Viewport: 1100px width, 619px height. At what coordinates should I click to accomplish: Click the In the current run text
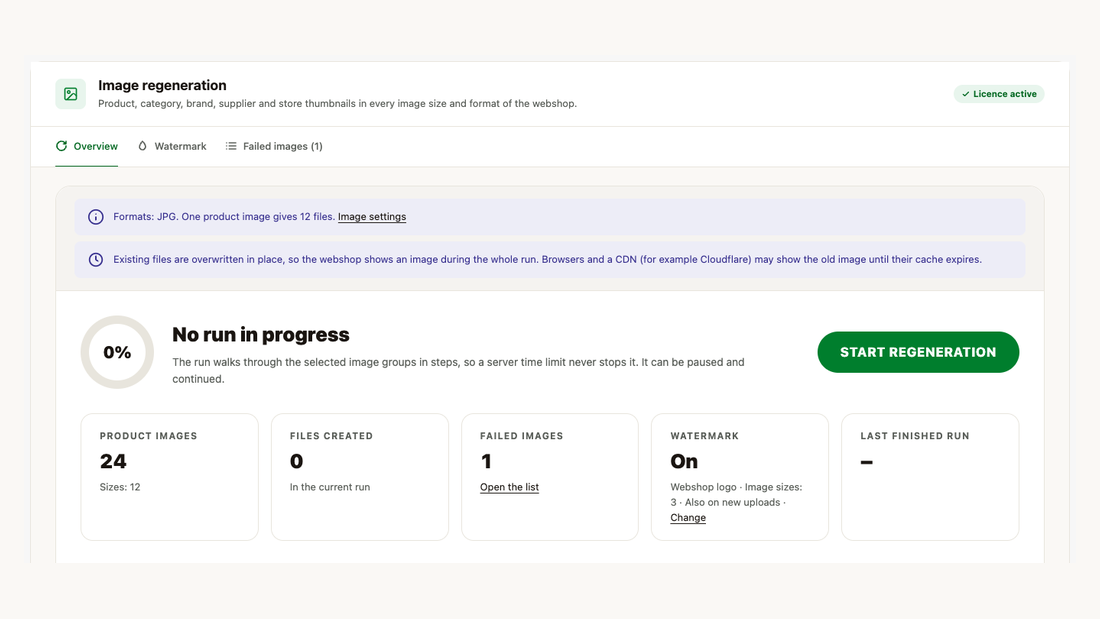tap(330, 487)
